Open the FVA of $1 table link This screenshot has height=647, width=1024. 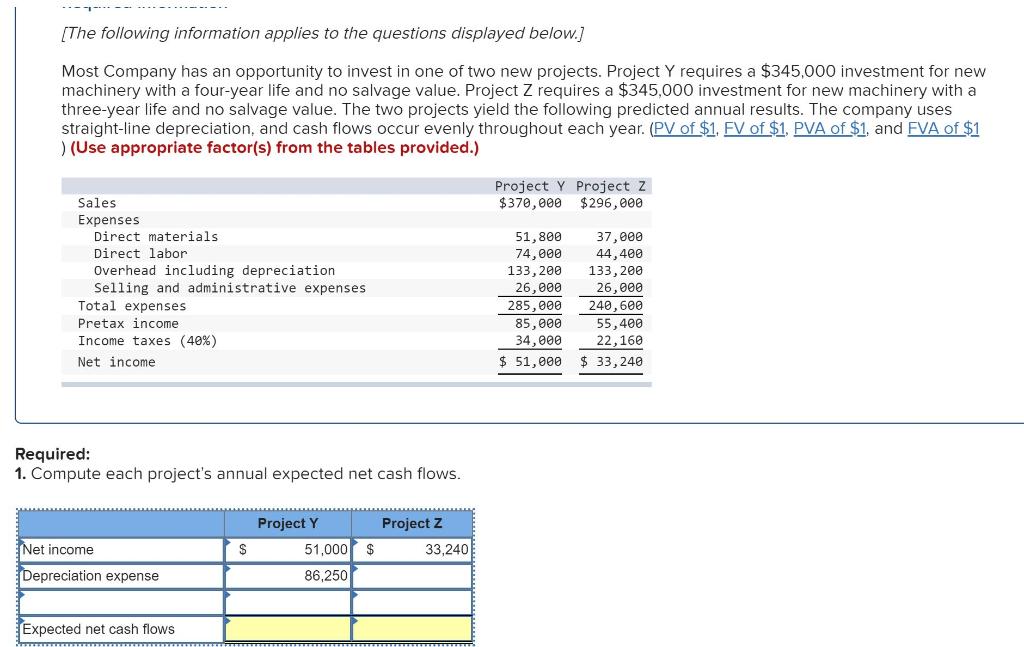click(x=942, y=128)
